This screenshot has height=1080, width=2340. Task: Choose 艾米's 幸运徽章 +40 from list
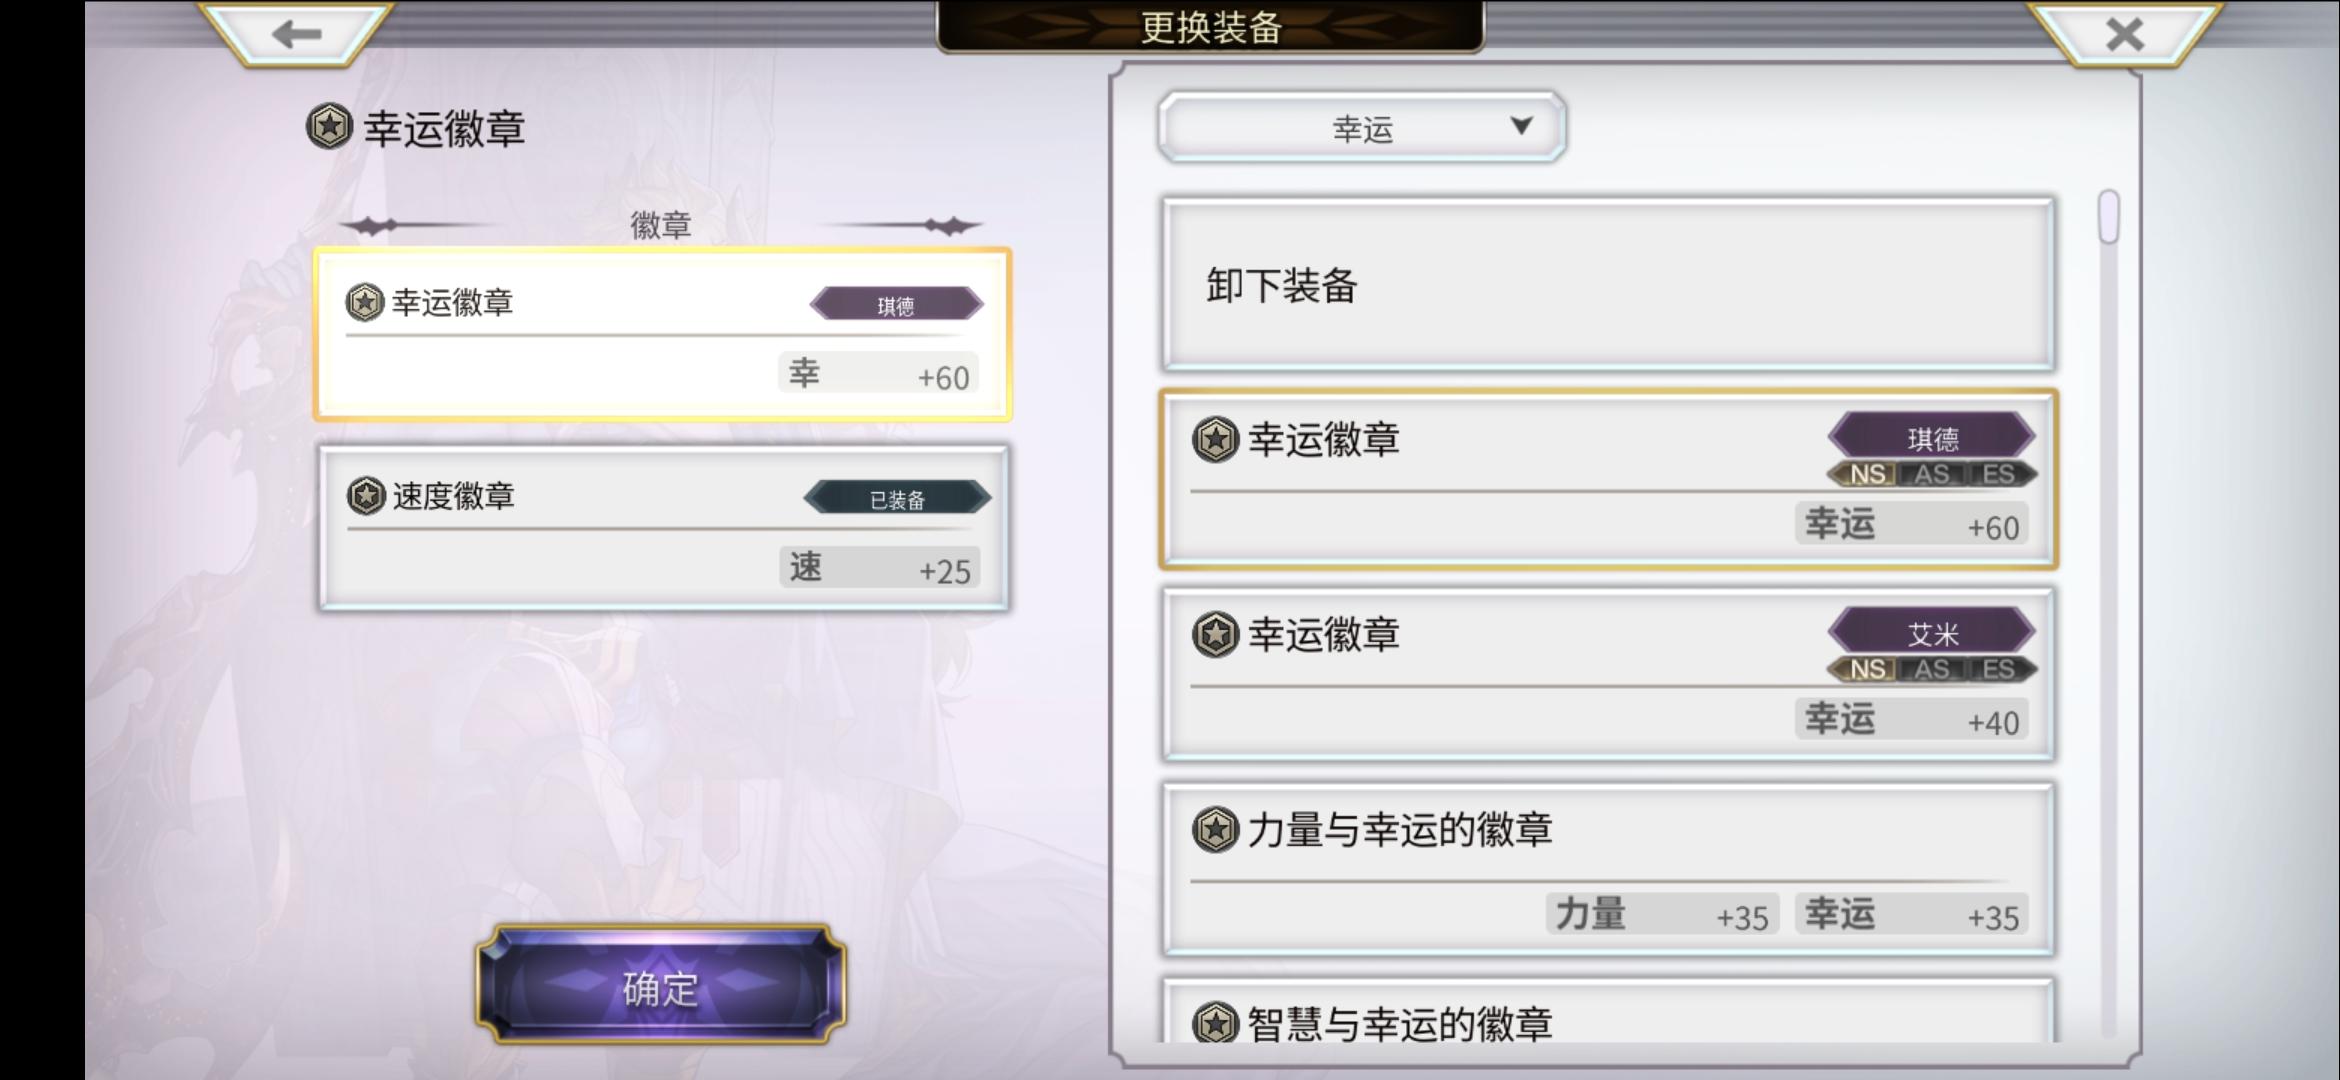tap(1607, 675)
